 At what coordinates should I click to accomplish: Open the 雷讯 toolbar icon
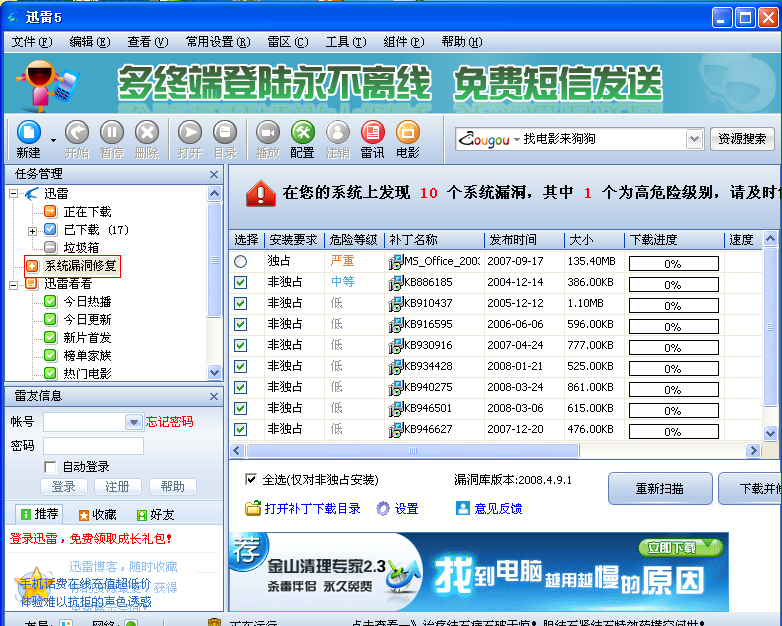[x=372, y=134]
